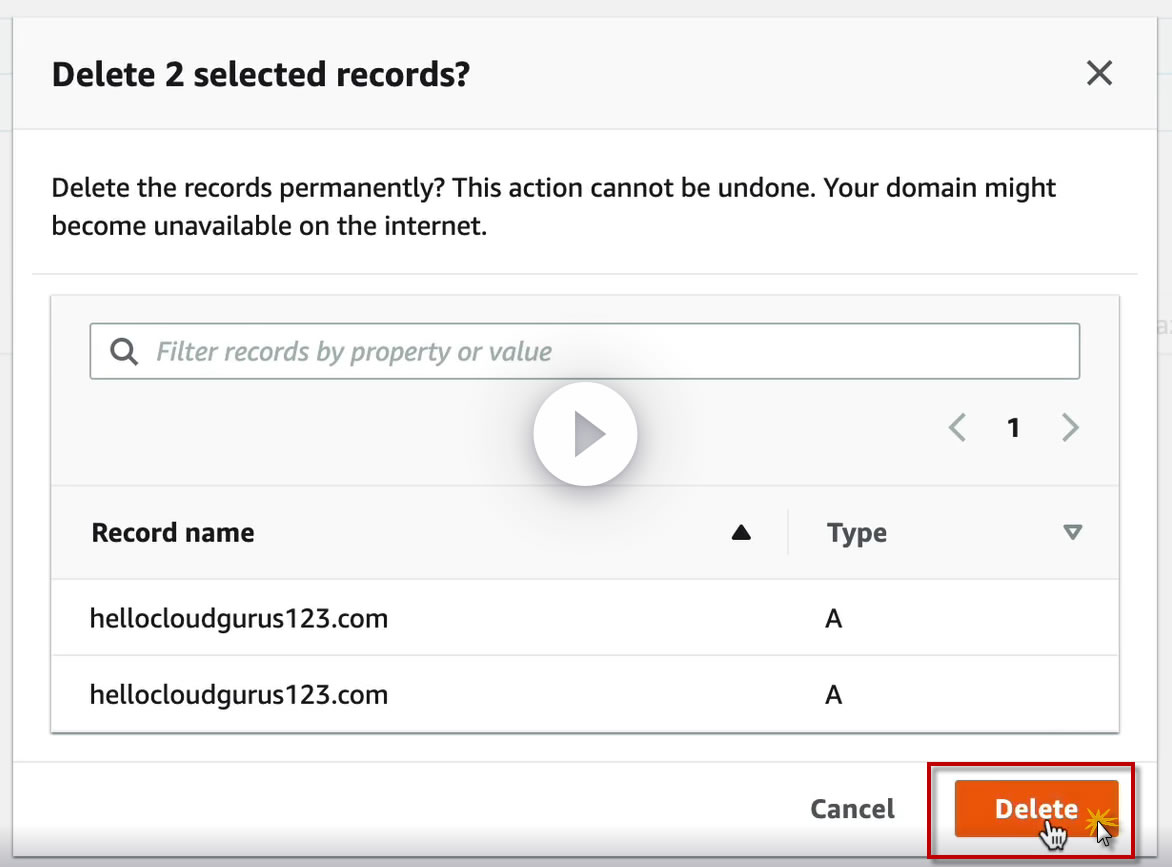Focus the filter records input field
Image resolution: width=1172 pixels, height=867 pixels.
click(600, 352)
